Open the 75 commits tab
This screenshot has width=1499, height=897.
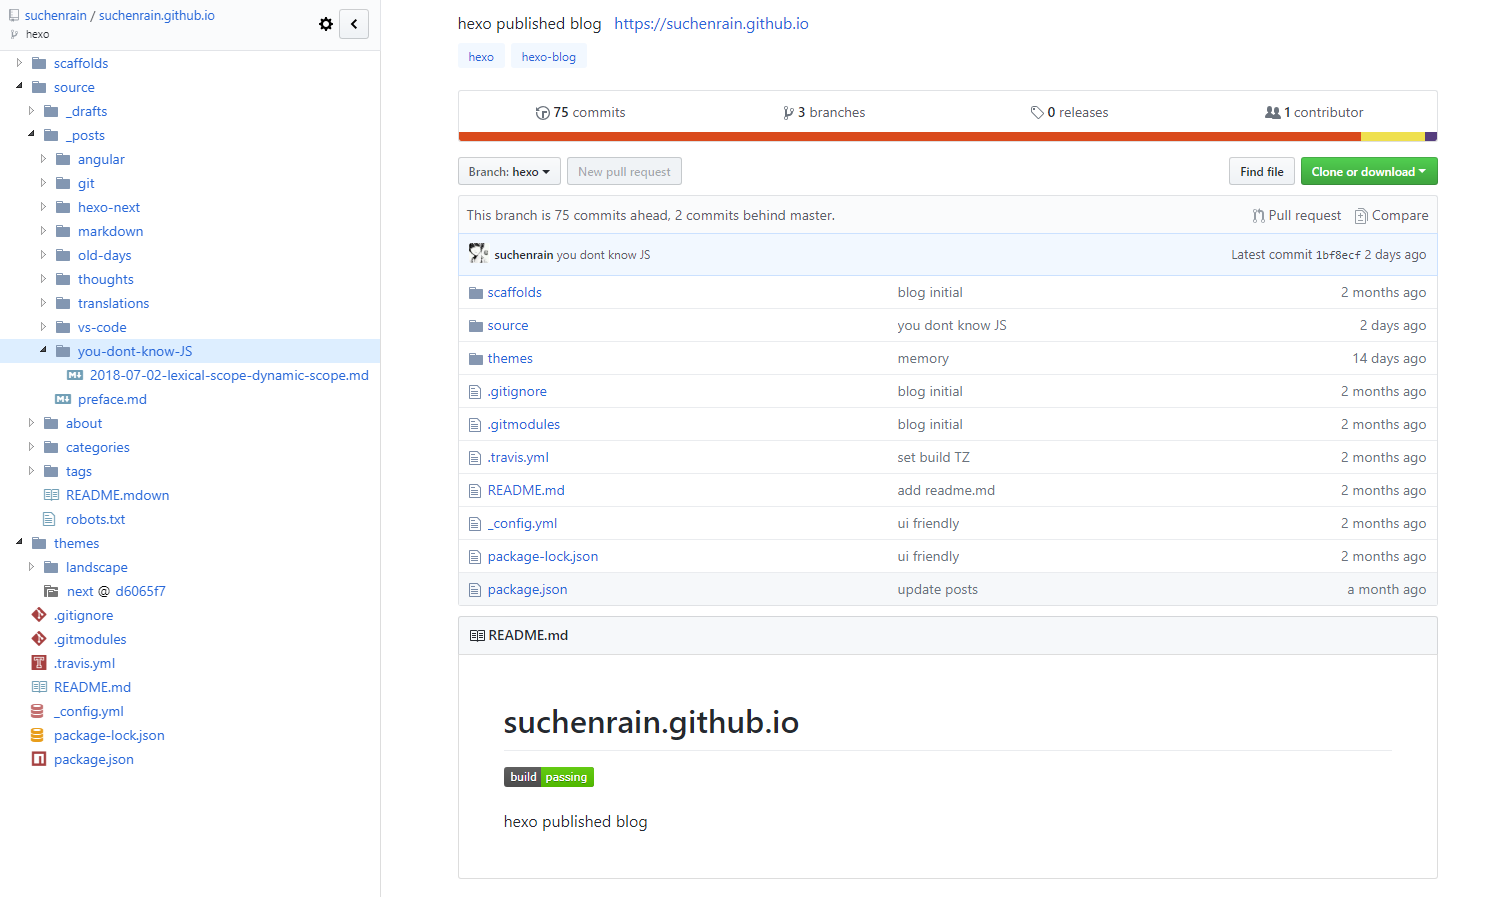click(x=580, y=113)
